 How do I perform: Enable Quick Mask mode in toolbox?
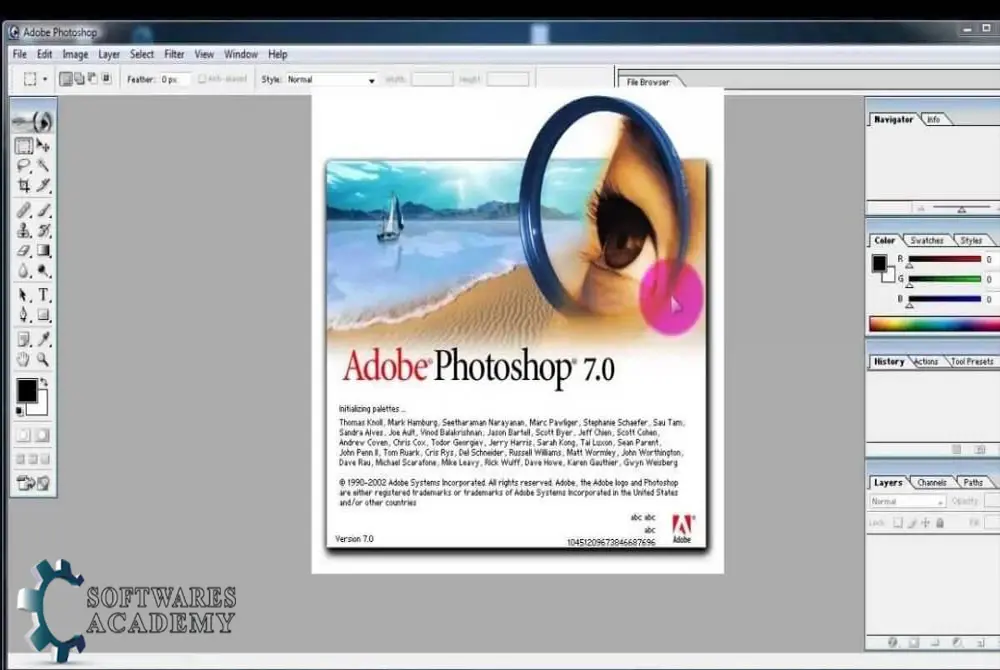pyautogui.click(x=43, y=435)
